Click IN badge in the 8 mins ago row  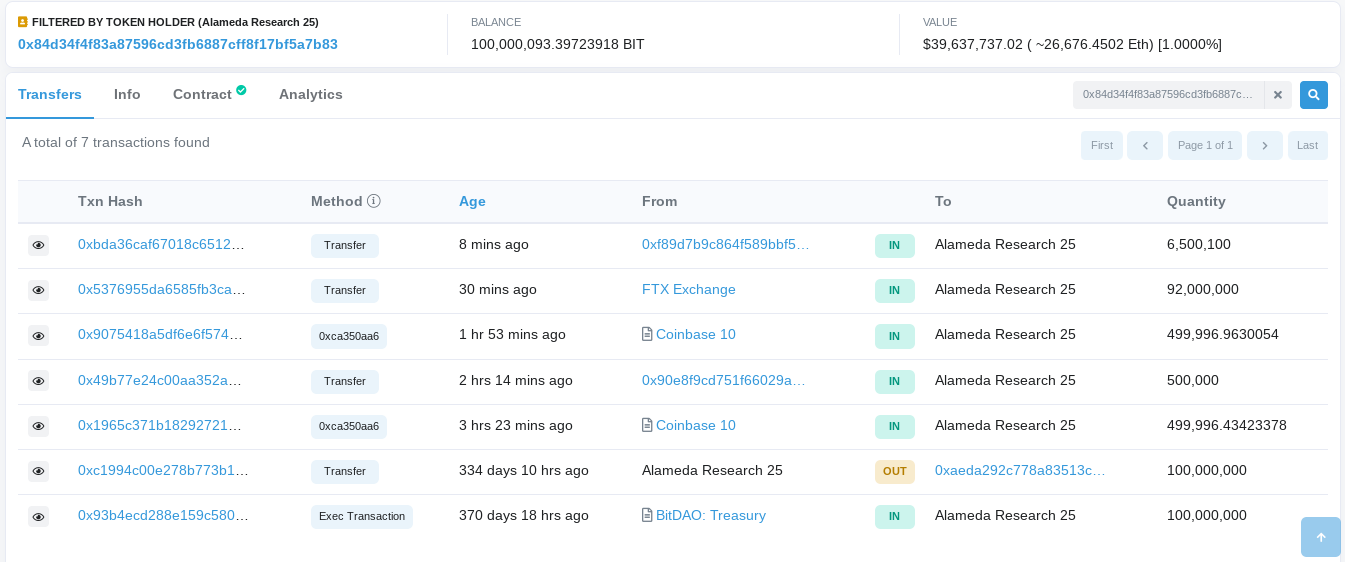[x=895, y=245]
